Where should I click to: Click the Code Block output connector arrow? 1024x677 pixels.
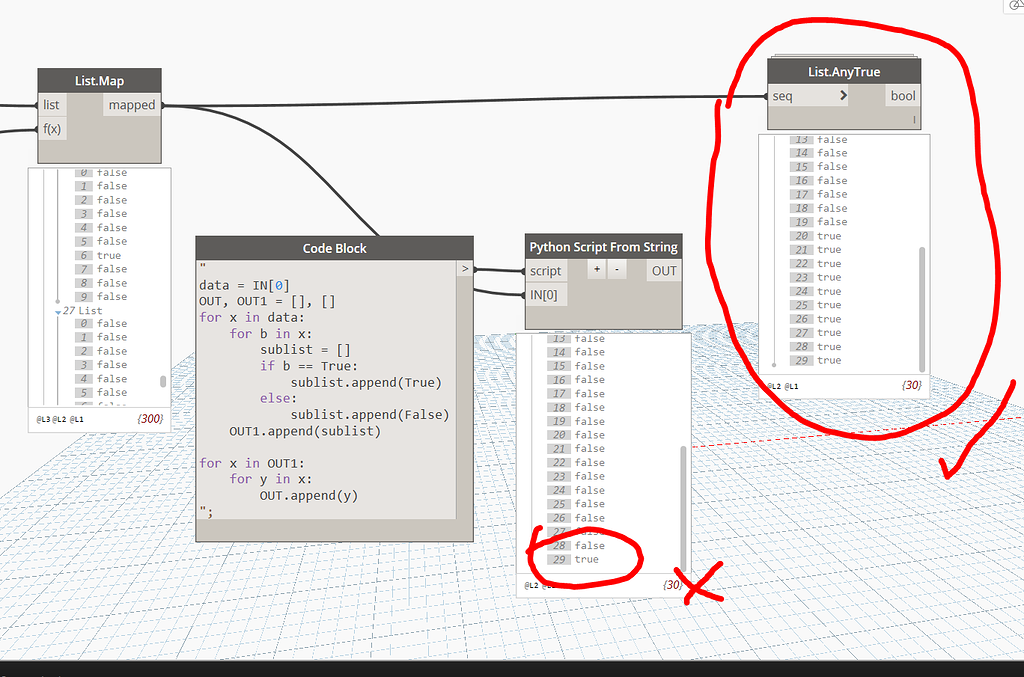463,268
